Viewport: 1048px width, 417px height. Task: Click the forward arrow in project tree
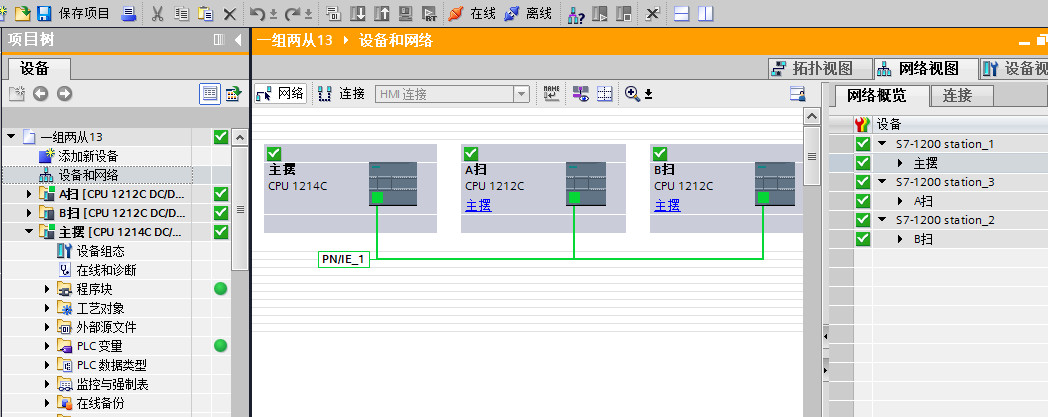pos(64,94)
